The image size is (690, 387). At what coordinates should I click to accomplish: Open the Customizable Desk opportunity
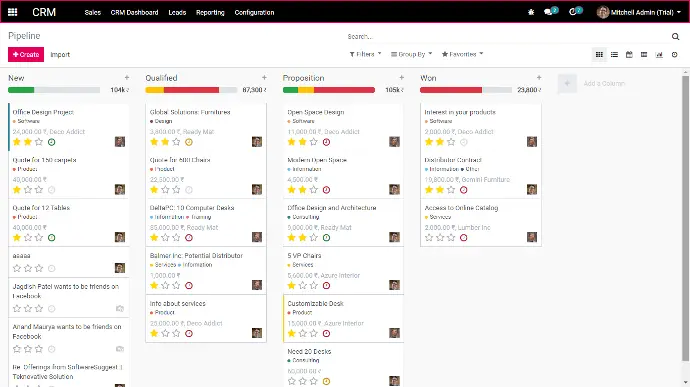pyautogui.click(x=315, y=303)
